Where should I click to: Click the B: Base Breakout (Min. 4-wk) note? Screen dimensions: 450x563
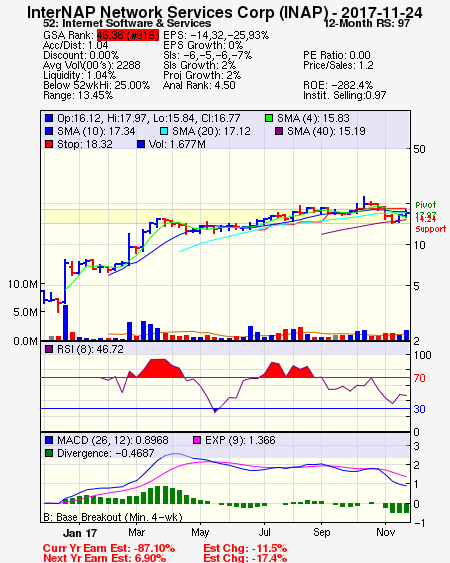(113, 517)
